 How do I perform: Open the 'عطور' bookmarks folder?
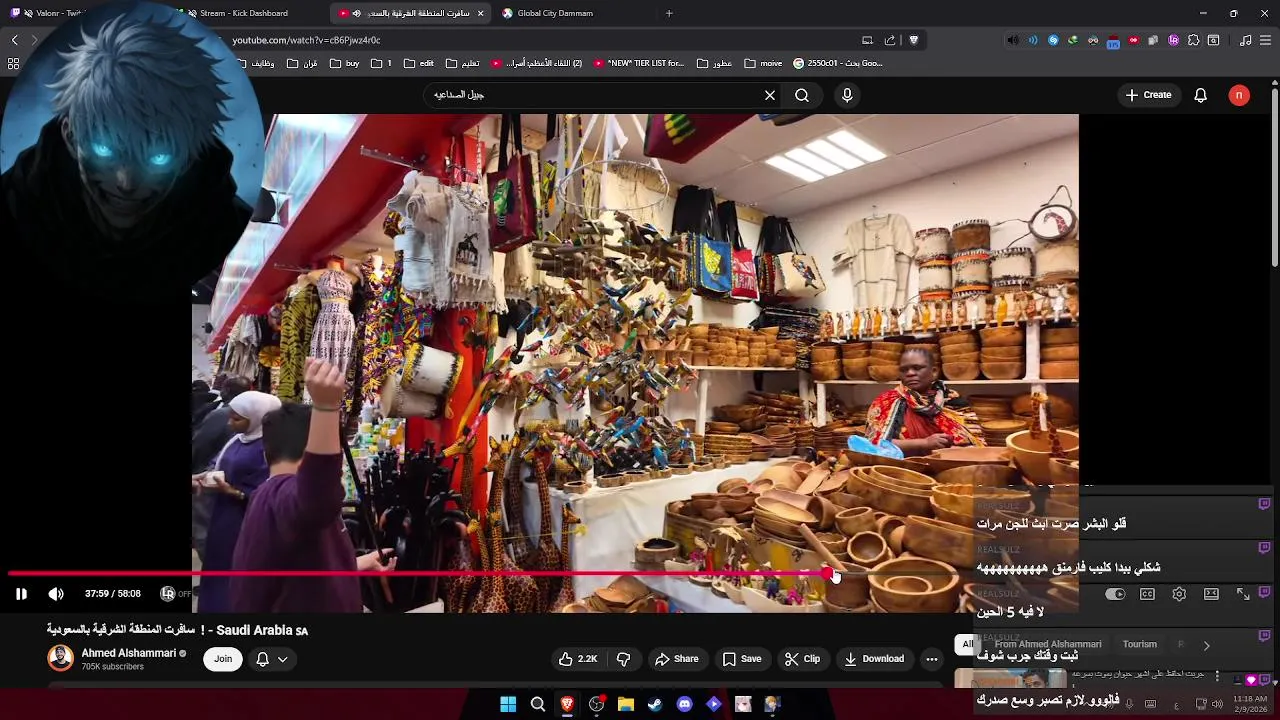coord(714,63)
